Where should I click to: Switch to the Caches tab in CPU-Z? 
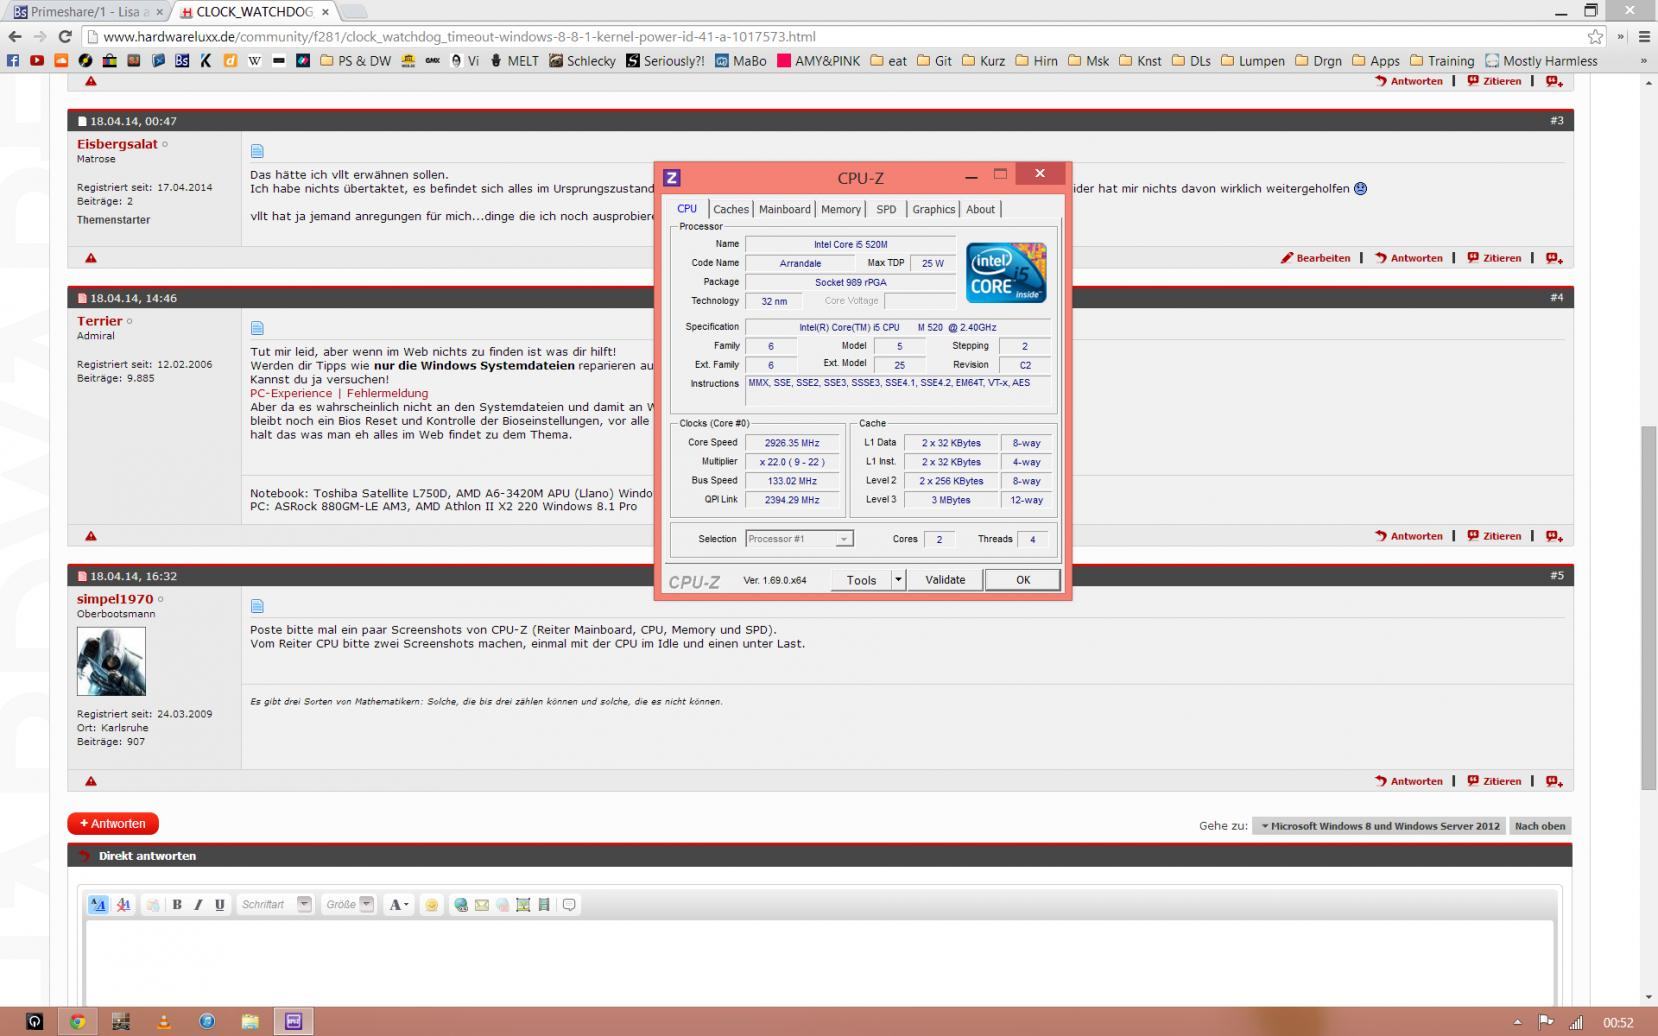(x=731, y=209)
